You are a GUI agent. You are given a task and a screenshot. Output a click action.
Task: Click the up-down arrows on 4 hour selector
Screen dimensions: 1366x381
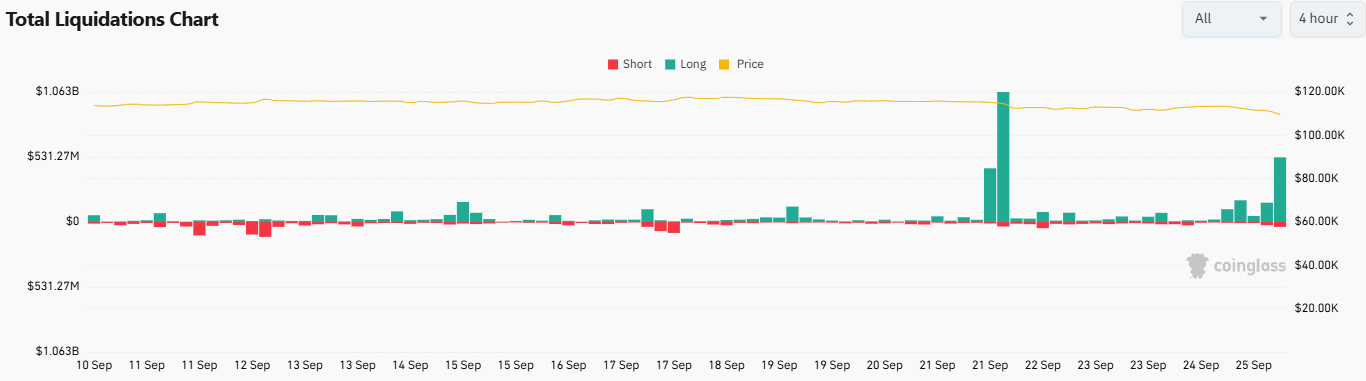tap(1349, 19)
